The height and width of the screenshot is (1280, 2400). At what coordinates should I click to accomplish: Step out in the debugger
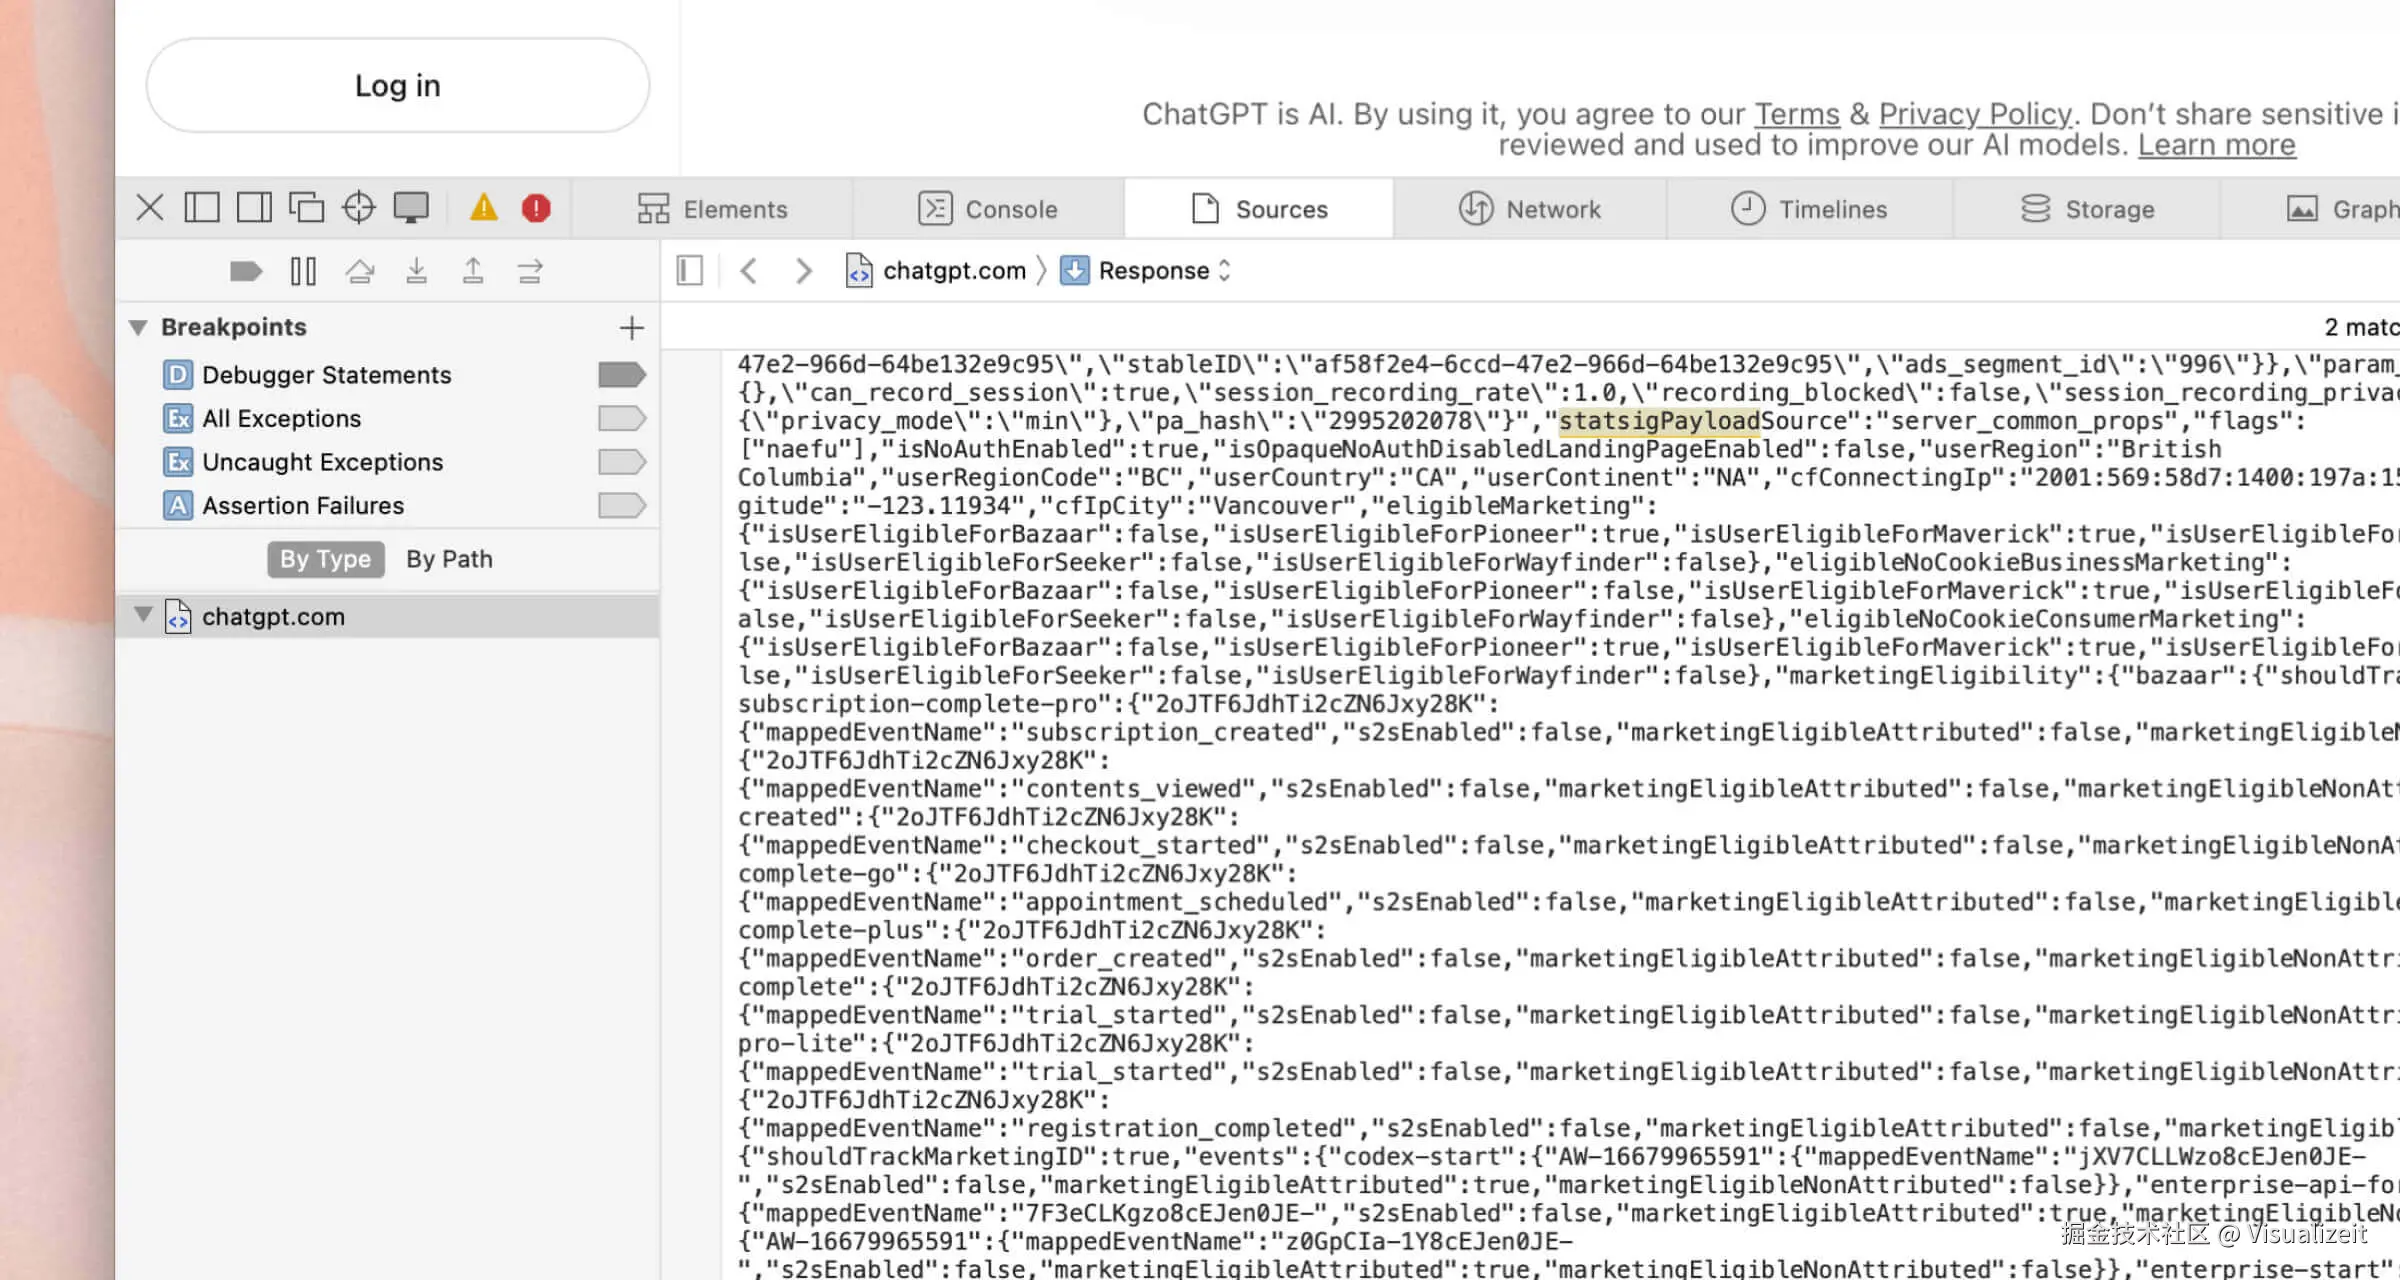pos(473,271)
